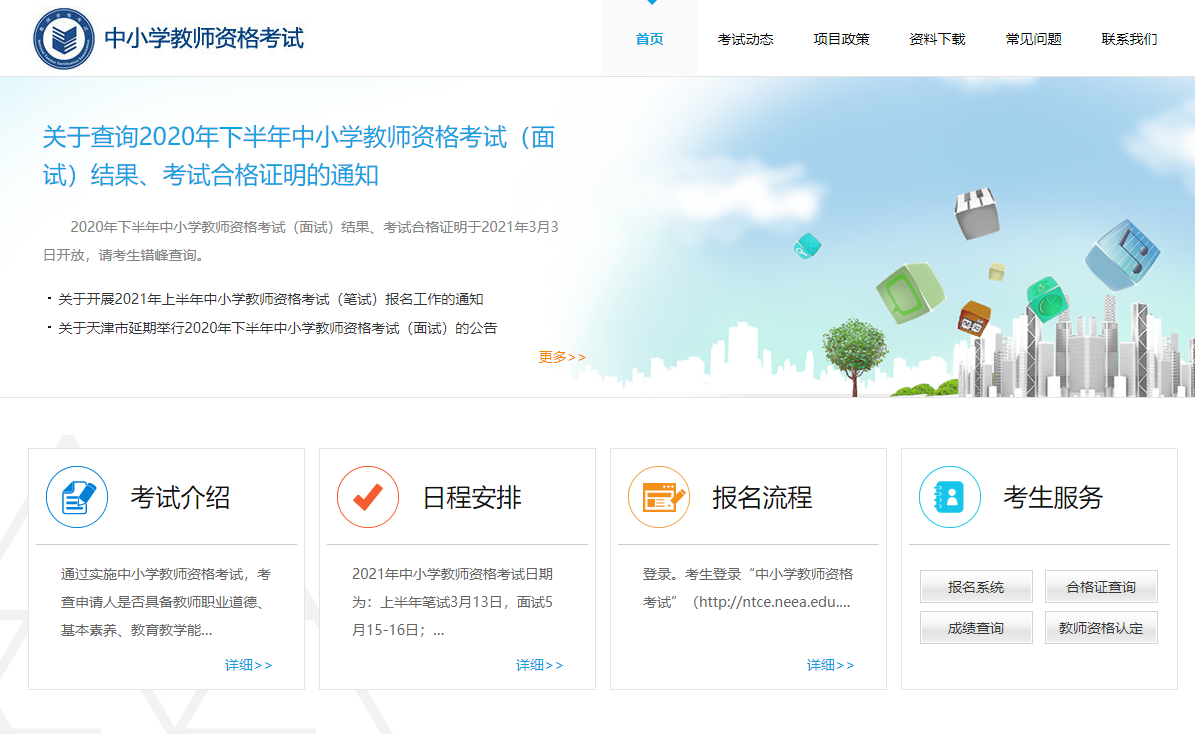Open the 考试动态 menu item

pos(745,39)
